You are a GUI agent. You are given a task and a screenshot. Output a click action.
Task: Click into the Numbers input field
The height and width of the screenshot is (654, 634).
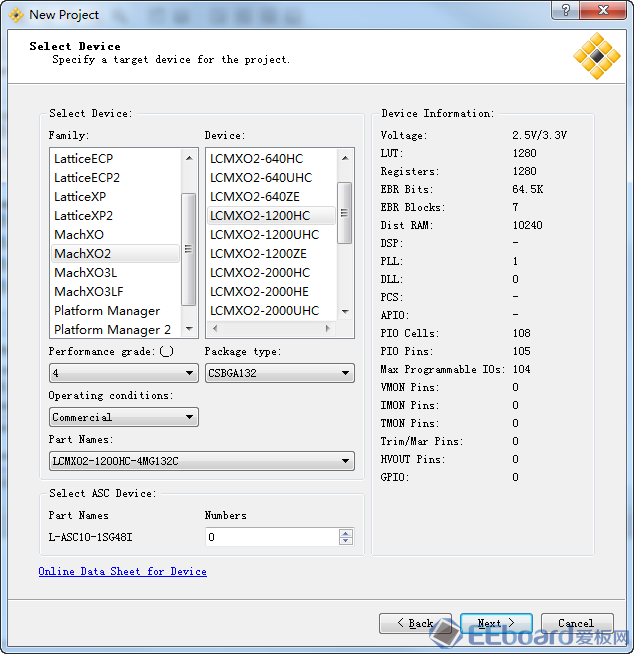click(x=270, y=538)
